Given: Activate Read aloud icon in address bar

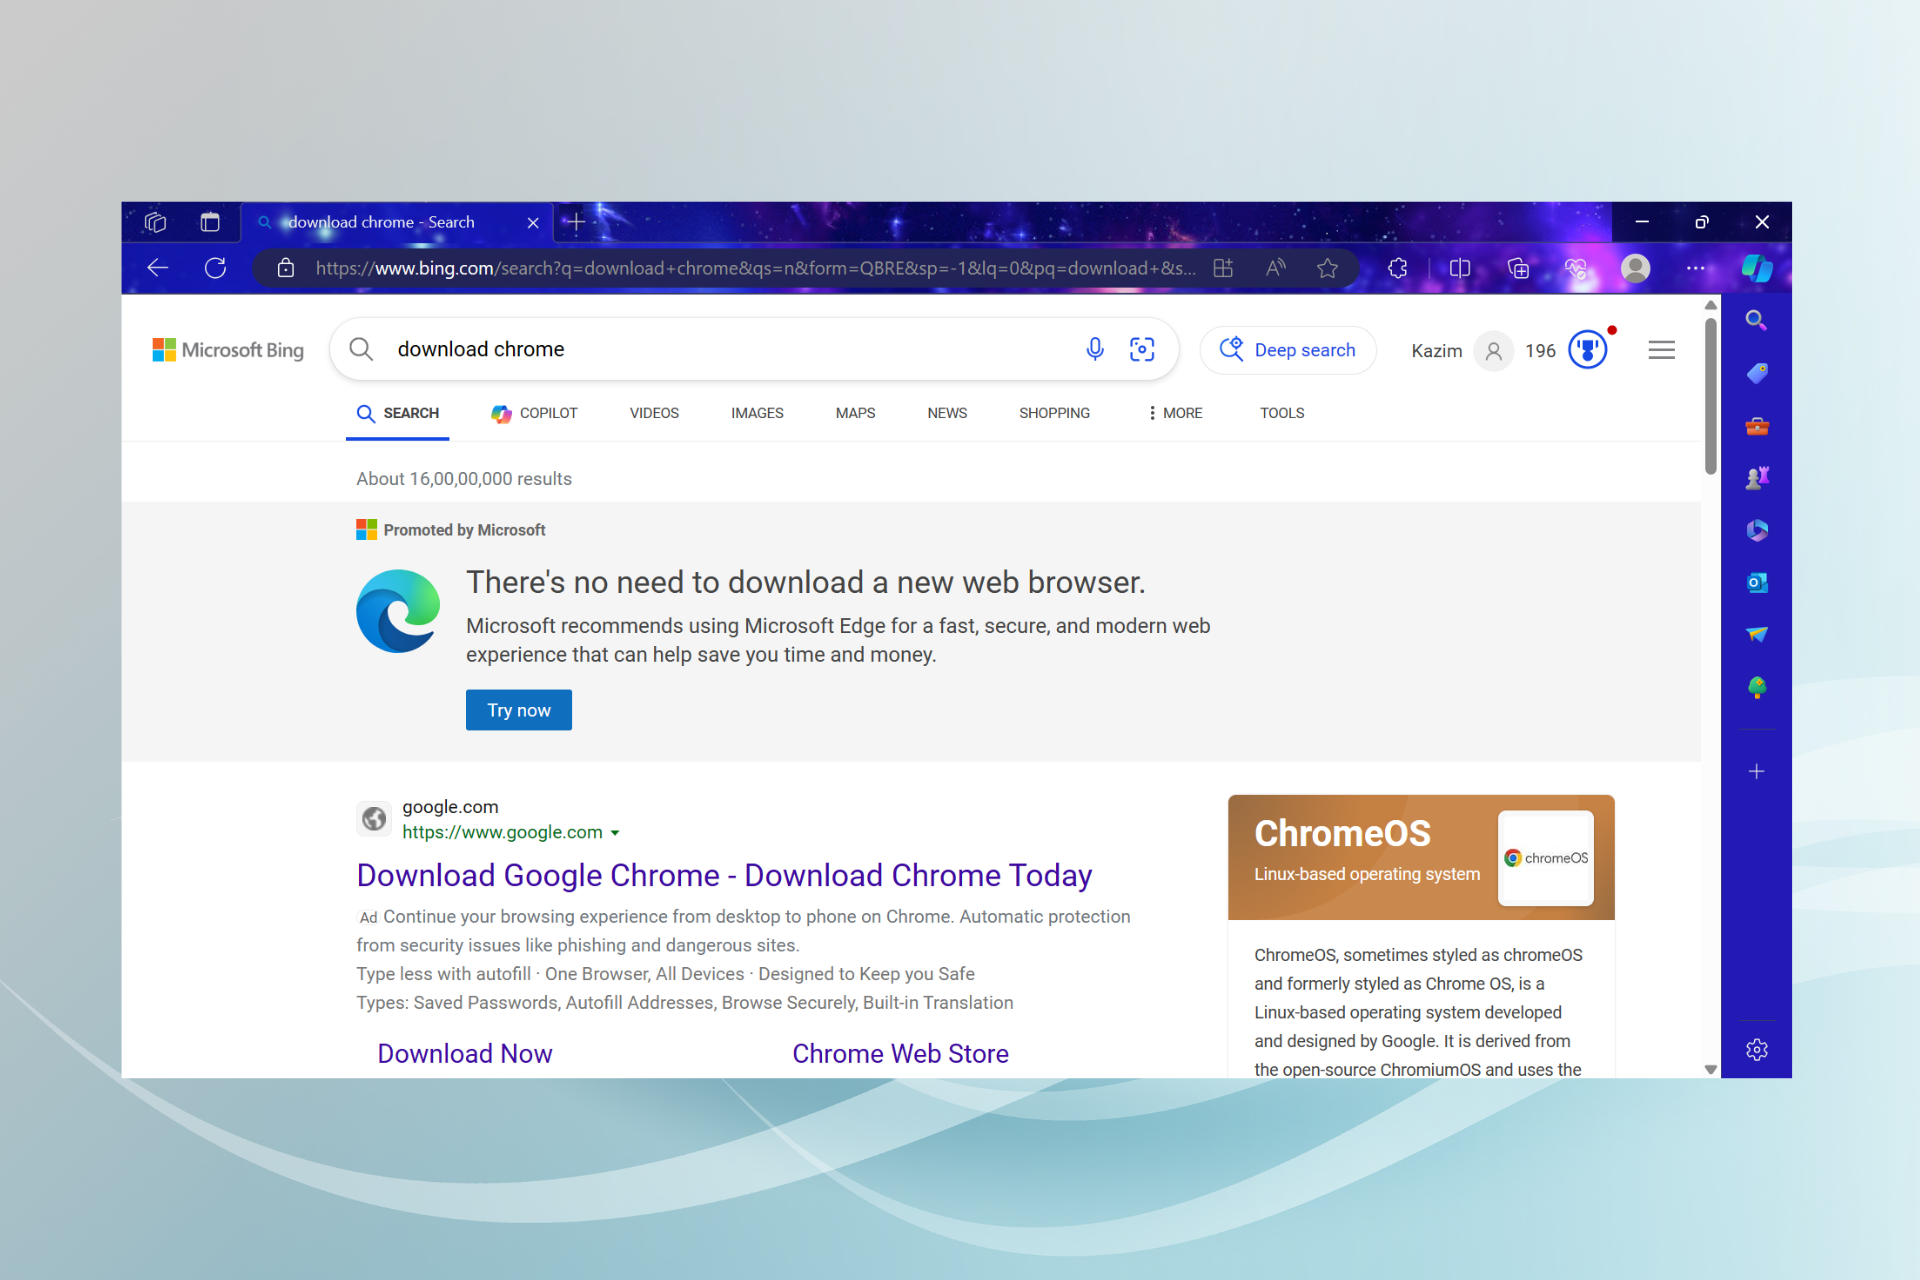Looking at the screenshot, I should point(1275,268).
